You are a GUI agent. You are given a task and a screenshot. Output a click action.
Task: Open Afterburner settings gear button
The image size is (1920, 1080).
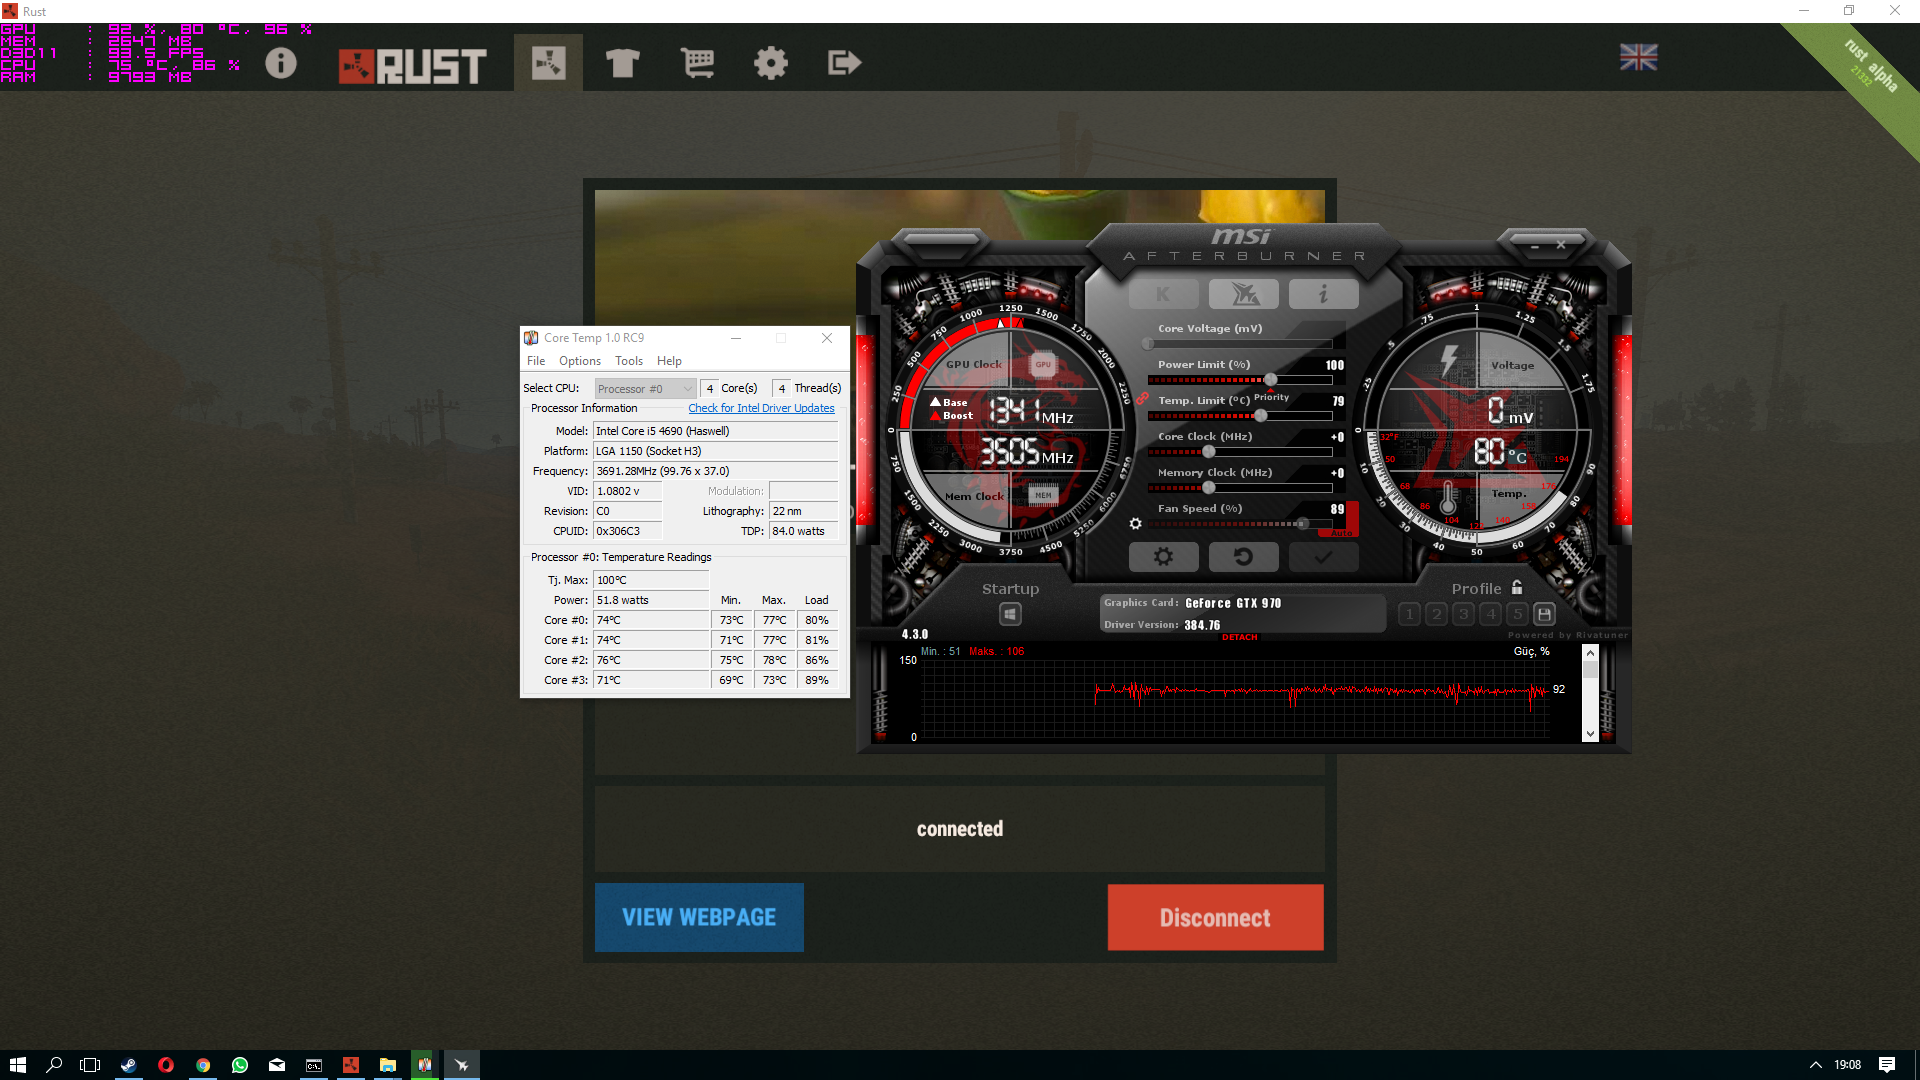point(1163,557)
